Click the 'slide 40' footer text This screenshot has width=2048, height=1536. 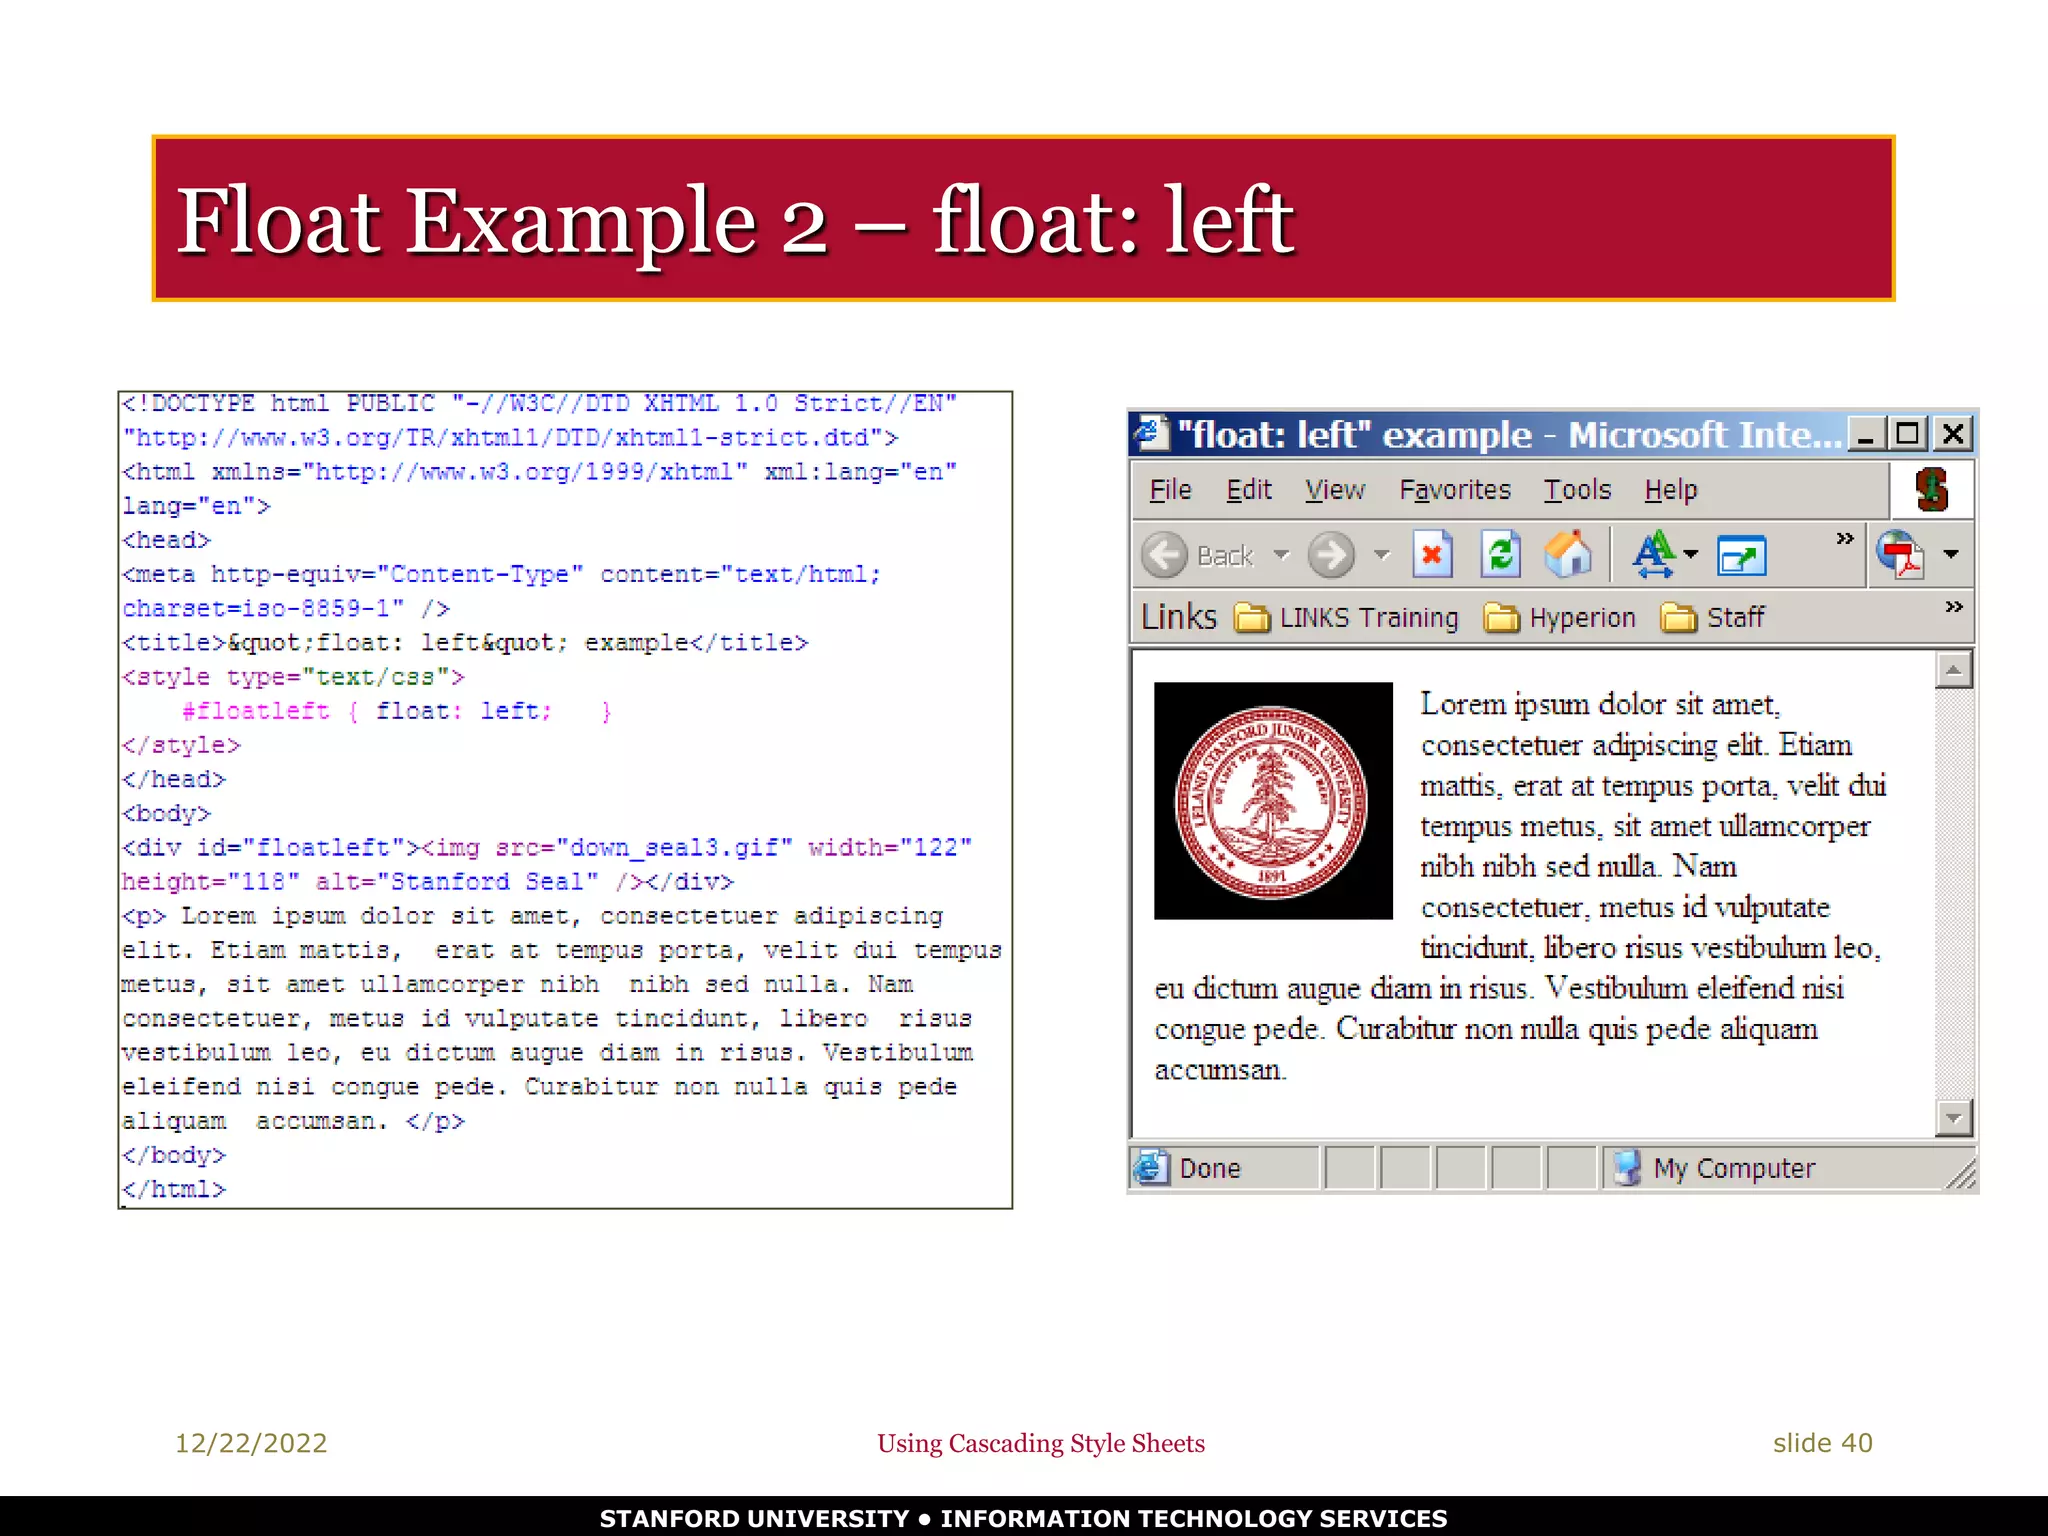click(1822, 1443)
